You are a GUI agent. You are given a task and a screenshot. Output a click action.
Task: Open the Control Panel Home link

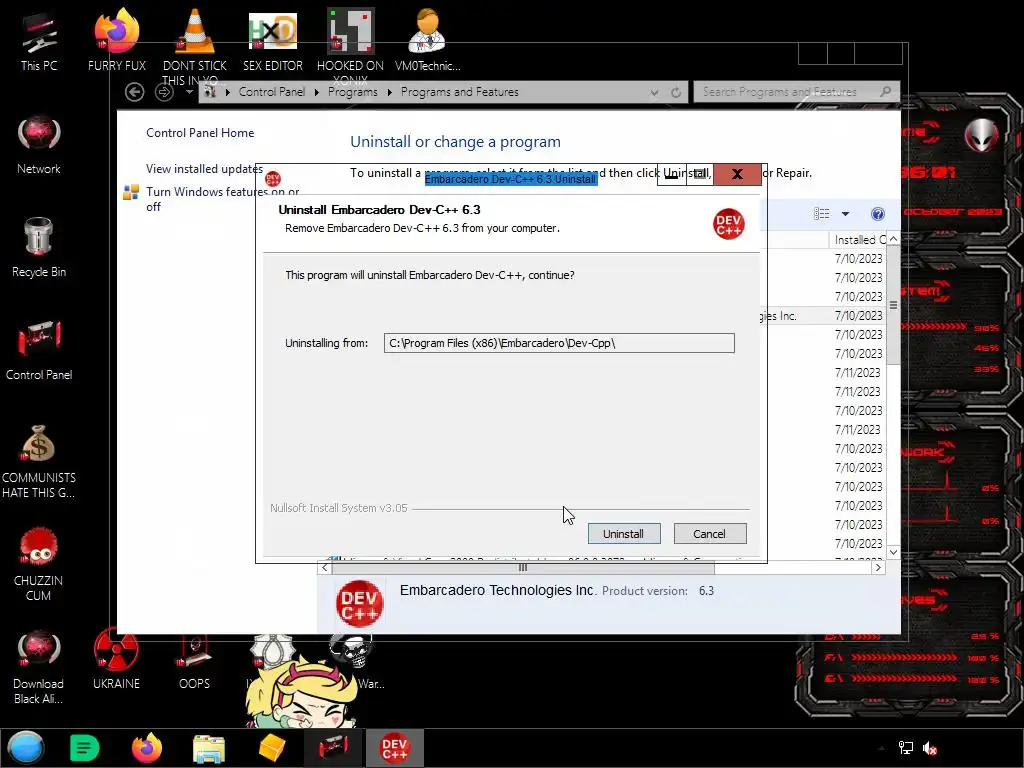click(200, 133)
